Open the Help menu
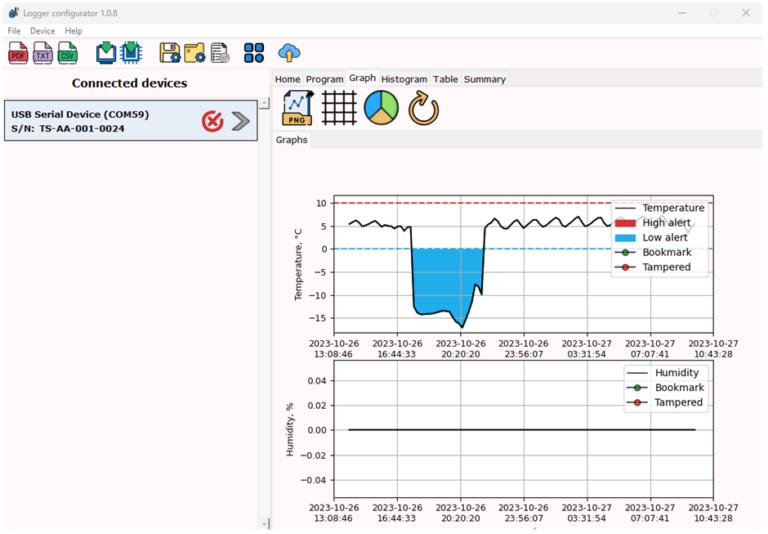The image size is (768, 534). coord(74,31)
